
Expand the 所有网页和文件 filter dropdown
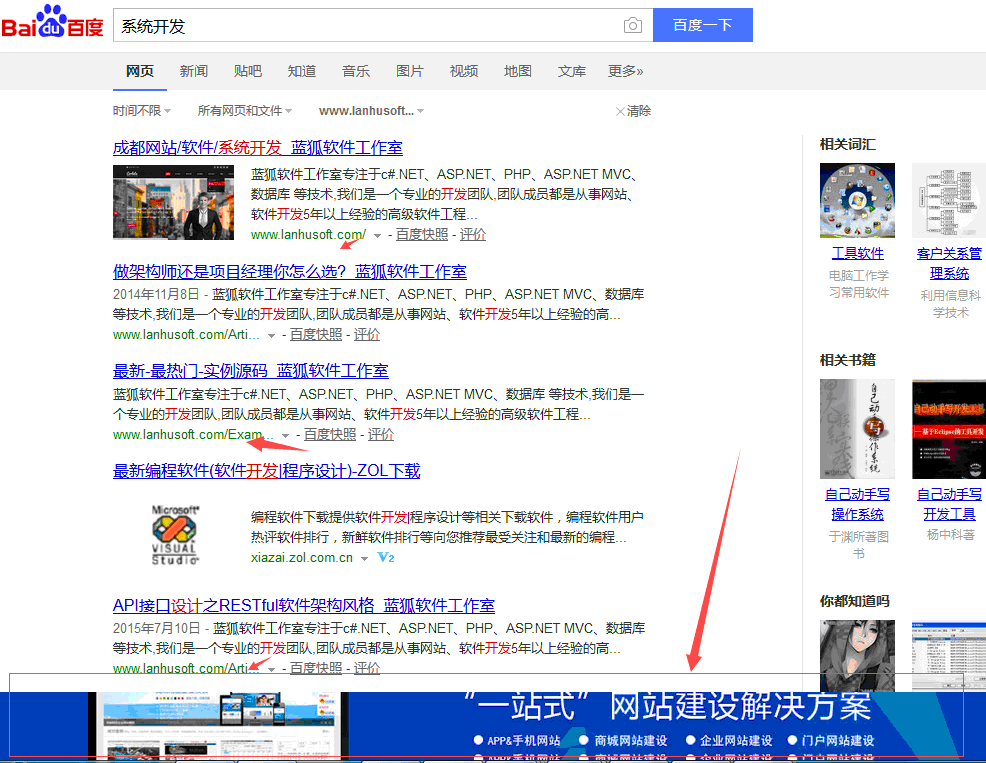pyautogui.click(x=245, y=111)
